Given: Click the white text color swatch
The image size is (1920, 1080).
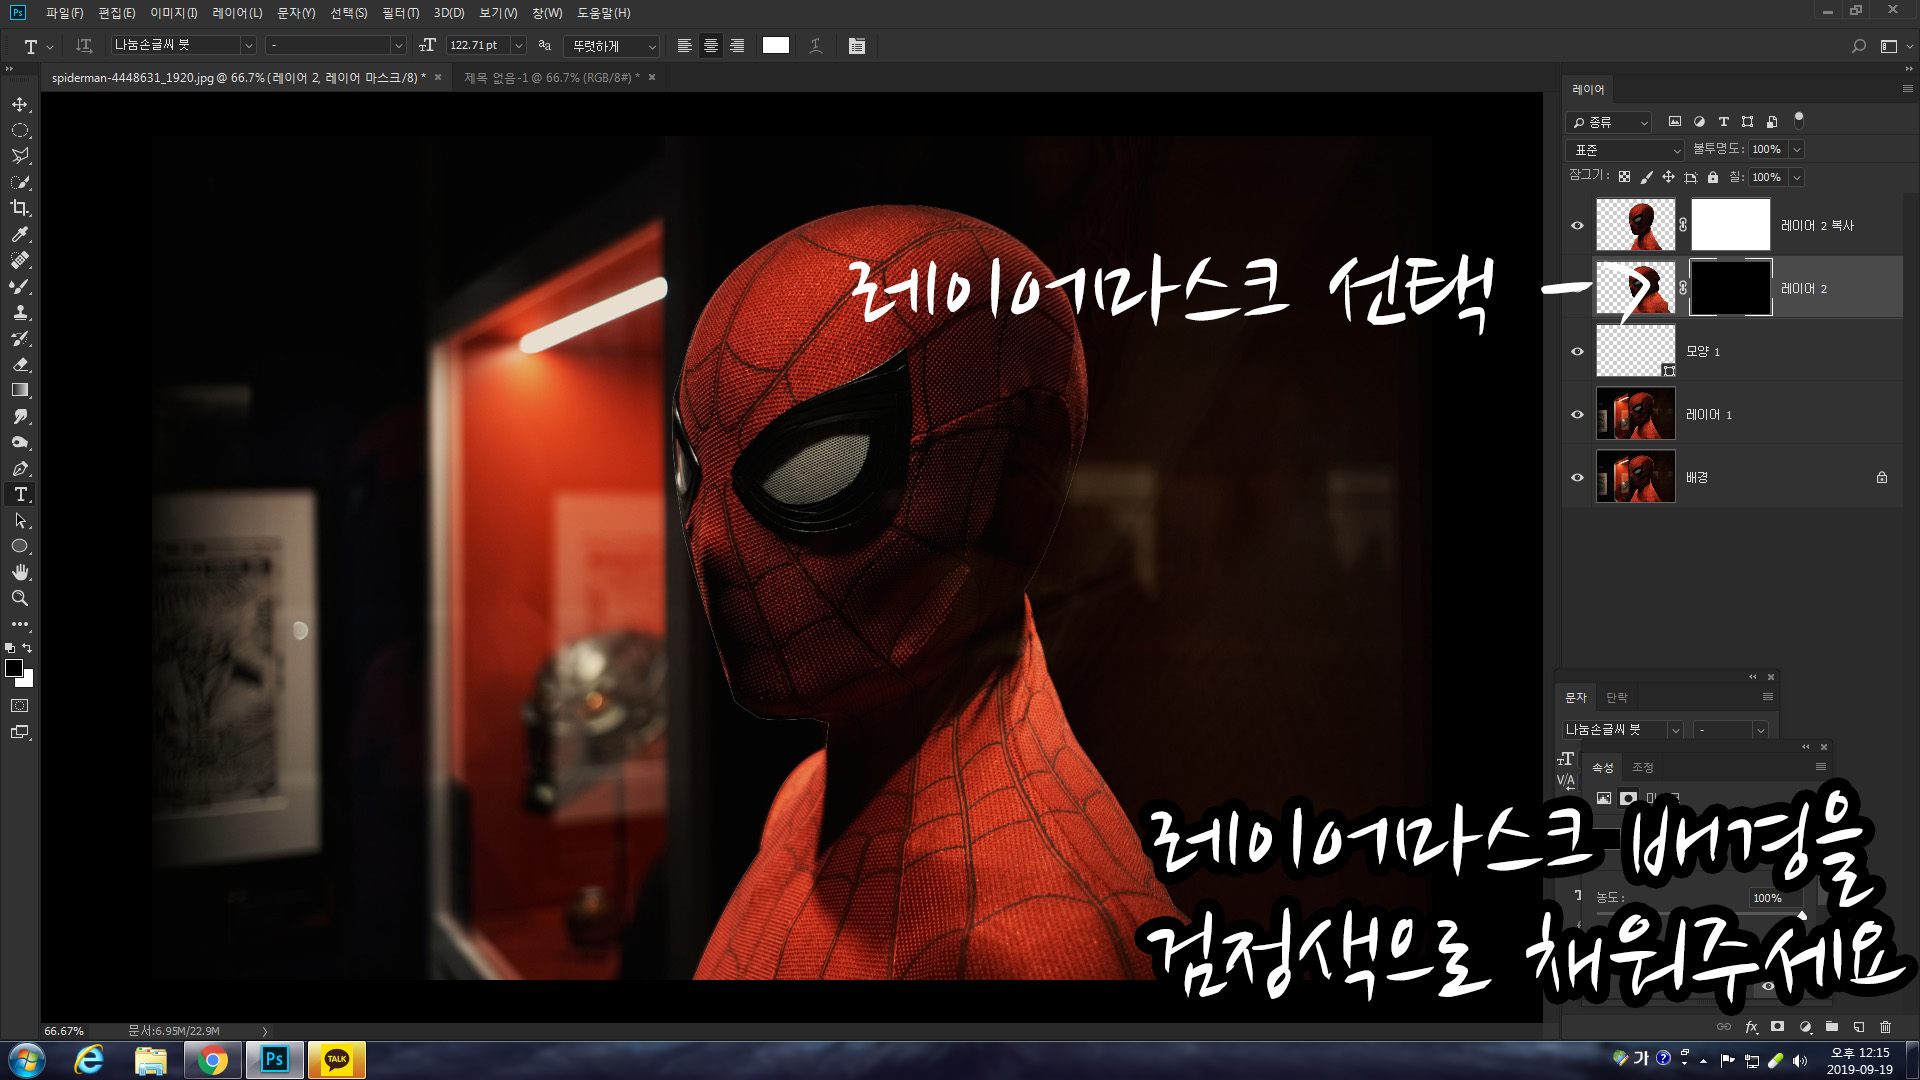Looking at the screenshot, I should (x=775, y=46).
